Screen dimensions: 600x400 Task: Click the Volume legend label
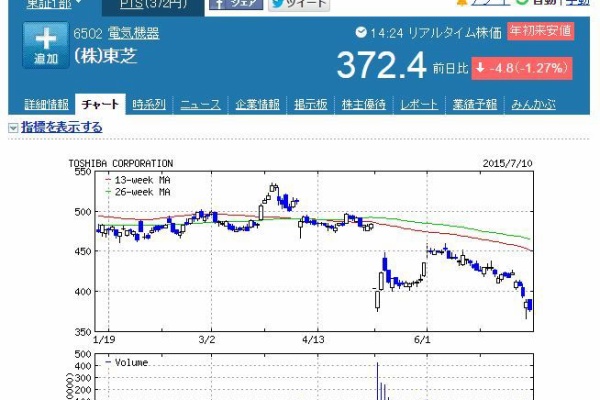pos(127,362)
